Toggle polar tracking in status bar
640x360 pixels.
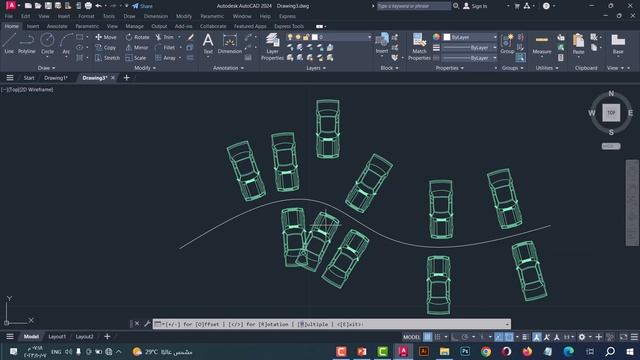[465, 337]
